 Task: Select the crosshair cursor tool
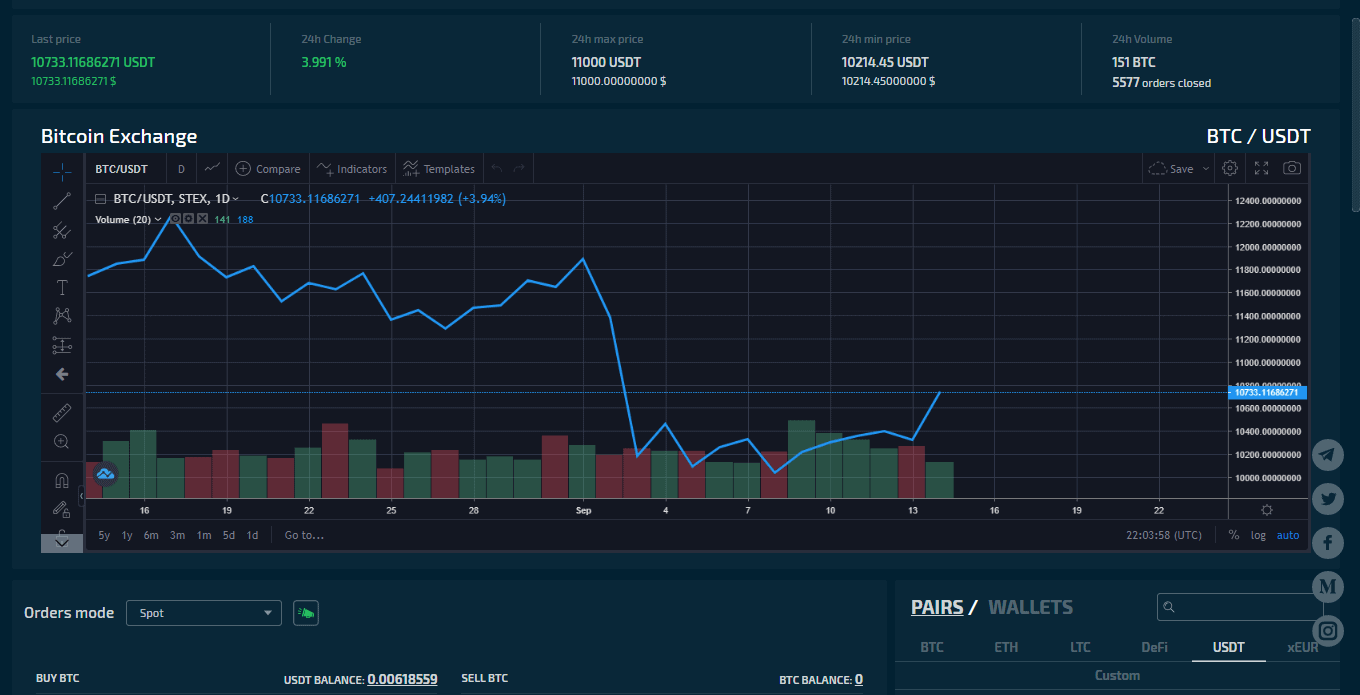pyautogui.click(x=62, y=171)
